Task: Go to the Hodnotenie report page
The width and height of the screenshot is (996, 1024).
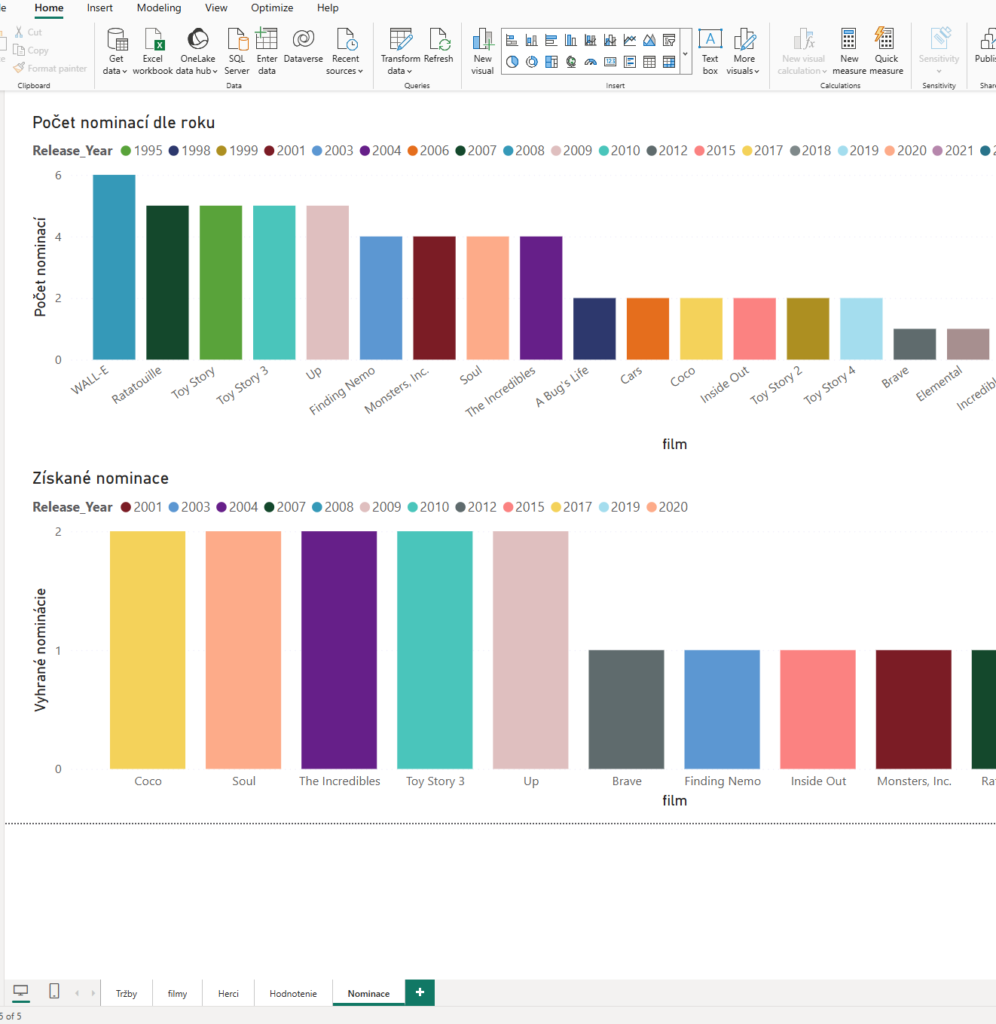Action: coord(293,993)
